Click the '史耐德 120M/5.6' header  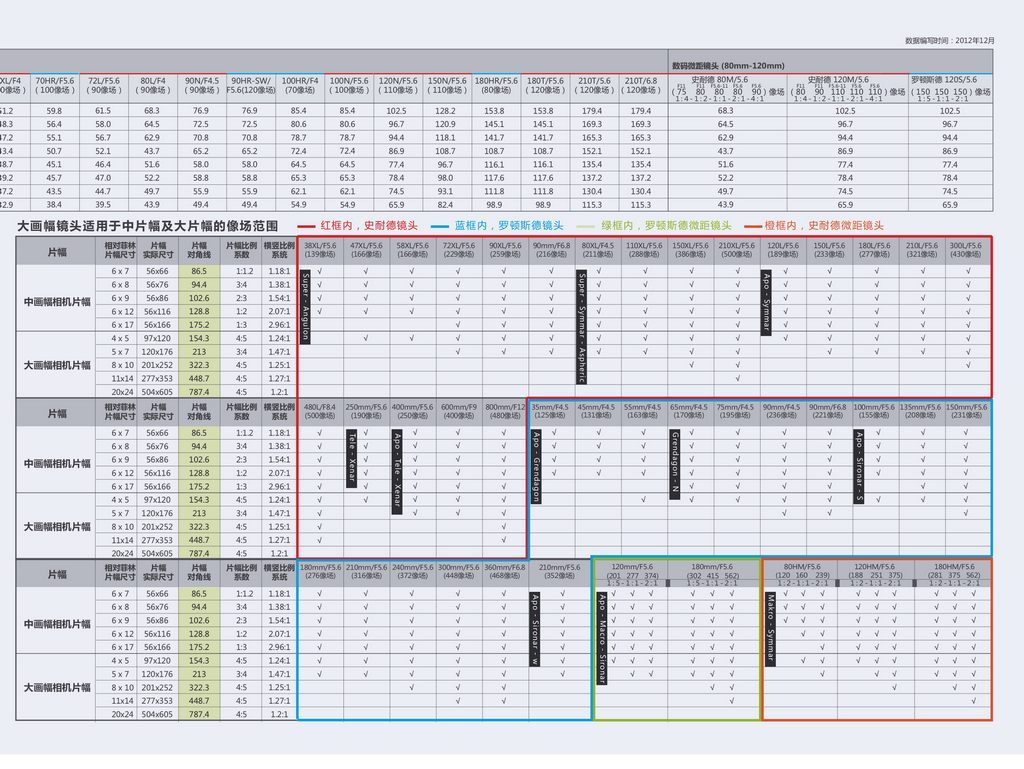[x=848, y=89]
